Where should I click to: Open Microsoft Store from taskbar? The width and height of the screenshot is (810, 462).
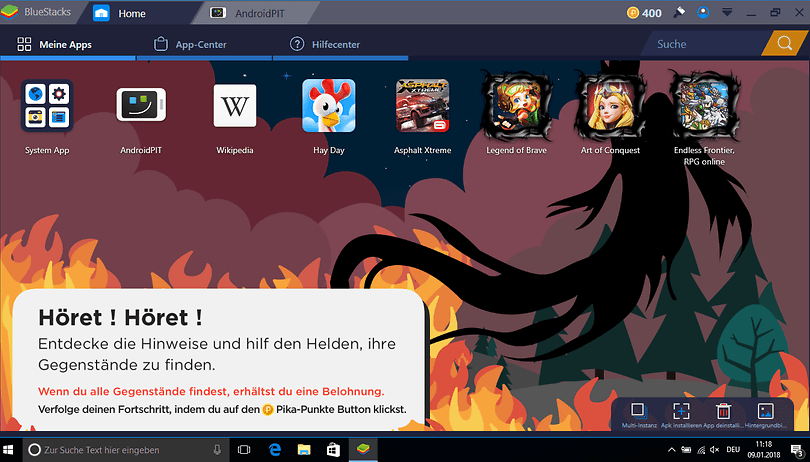tap(334, 450)
